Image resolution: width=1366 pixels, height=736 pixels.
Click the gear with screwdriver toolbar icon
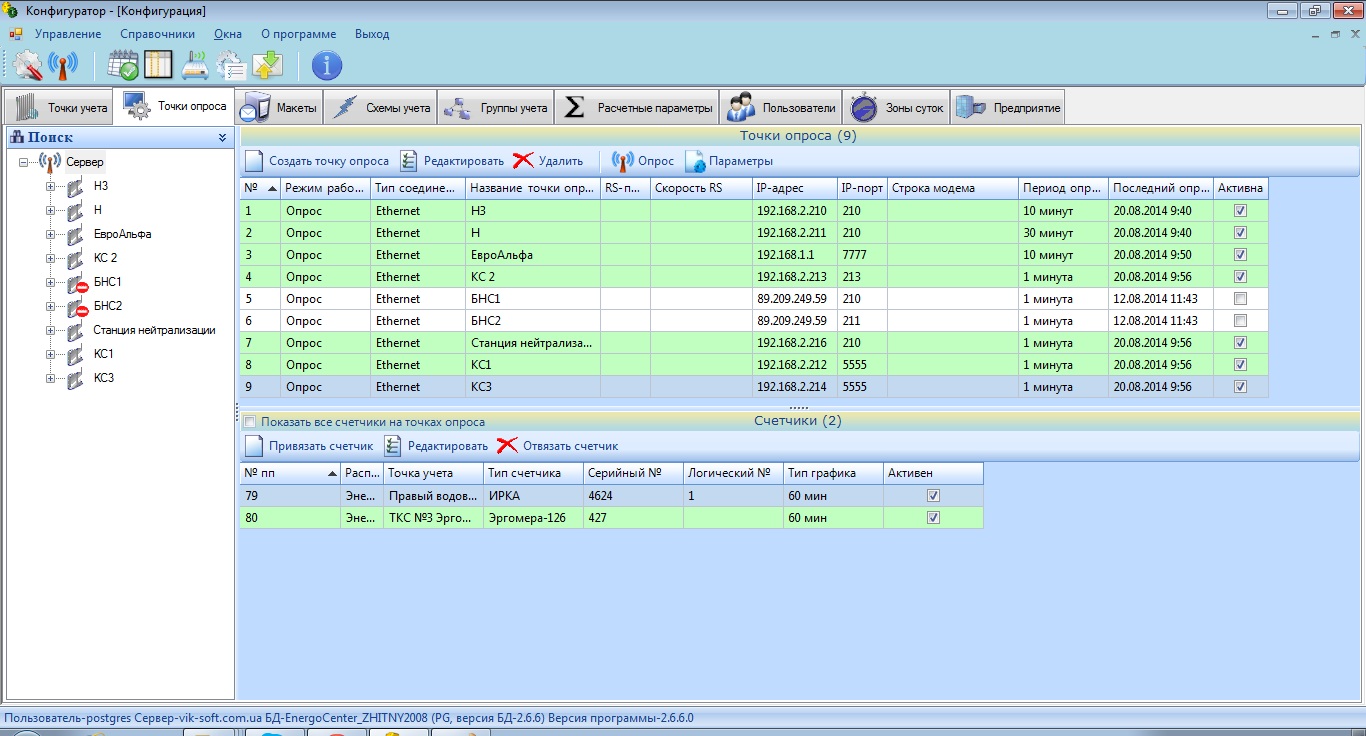click(28, 66)
